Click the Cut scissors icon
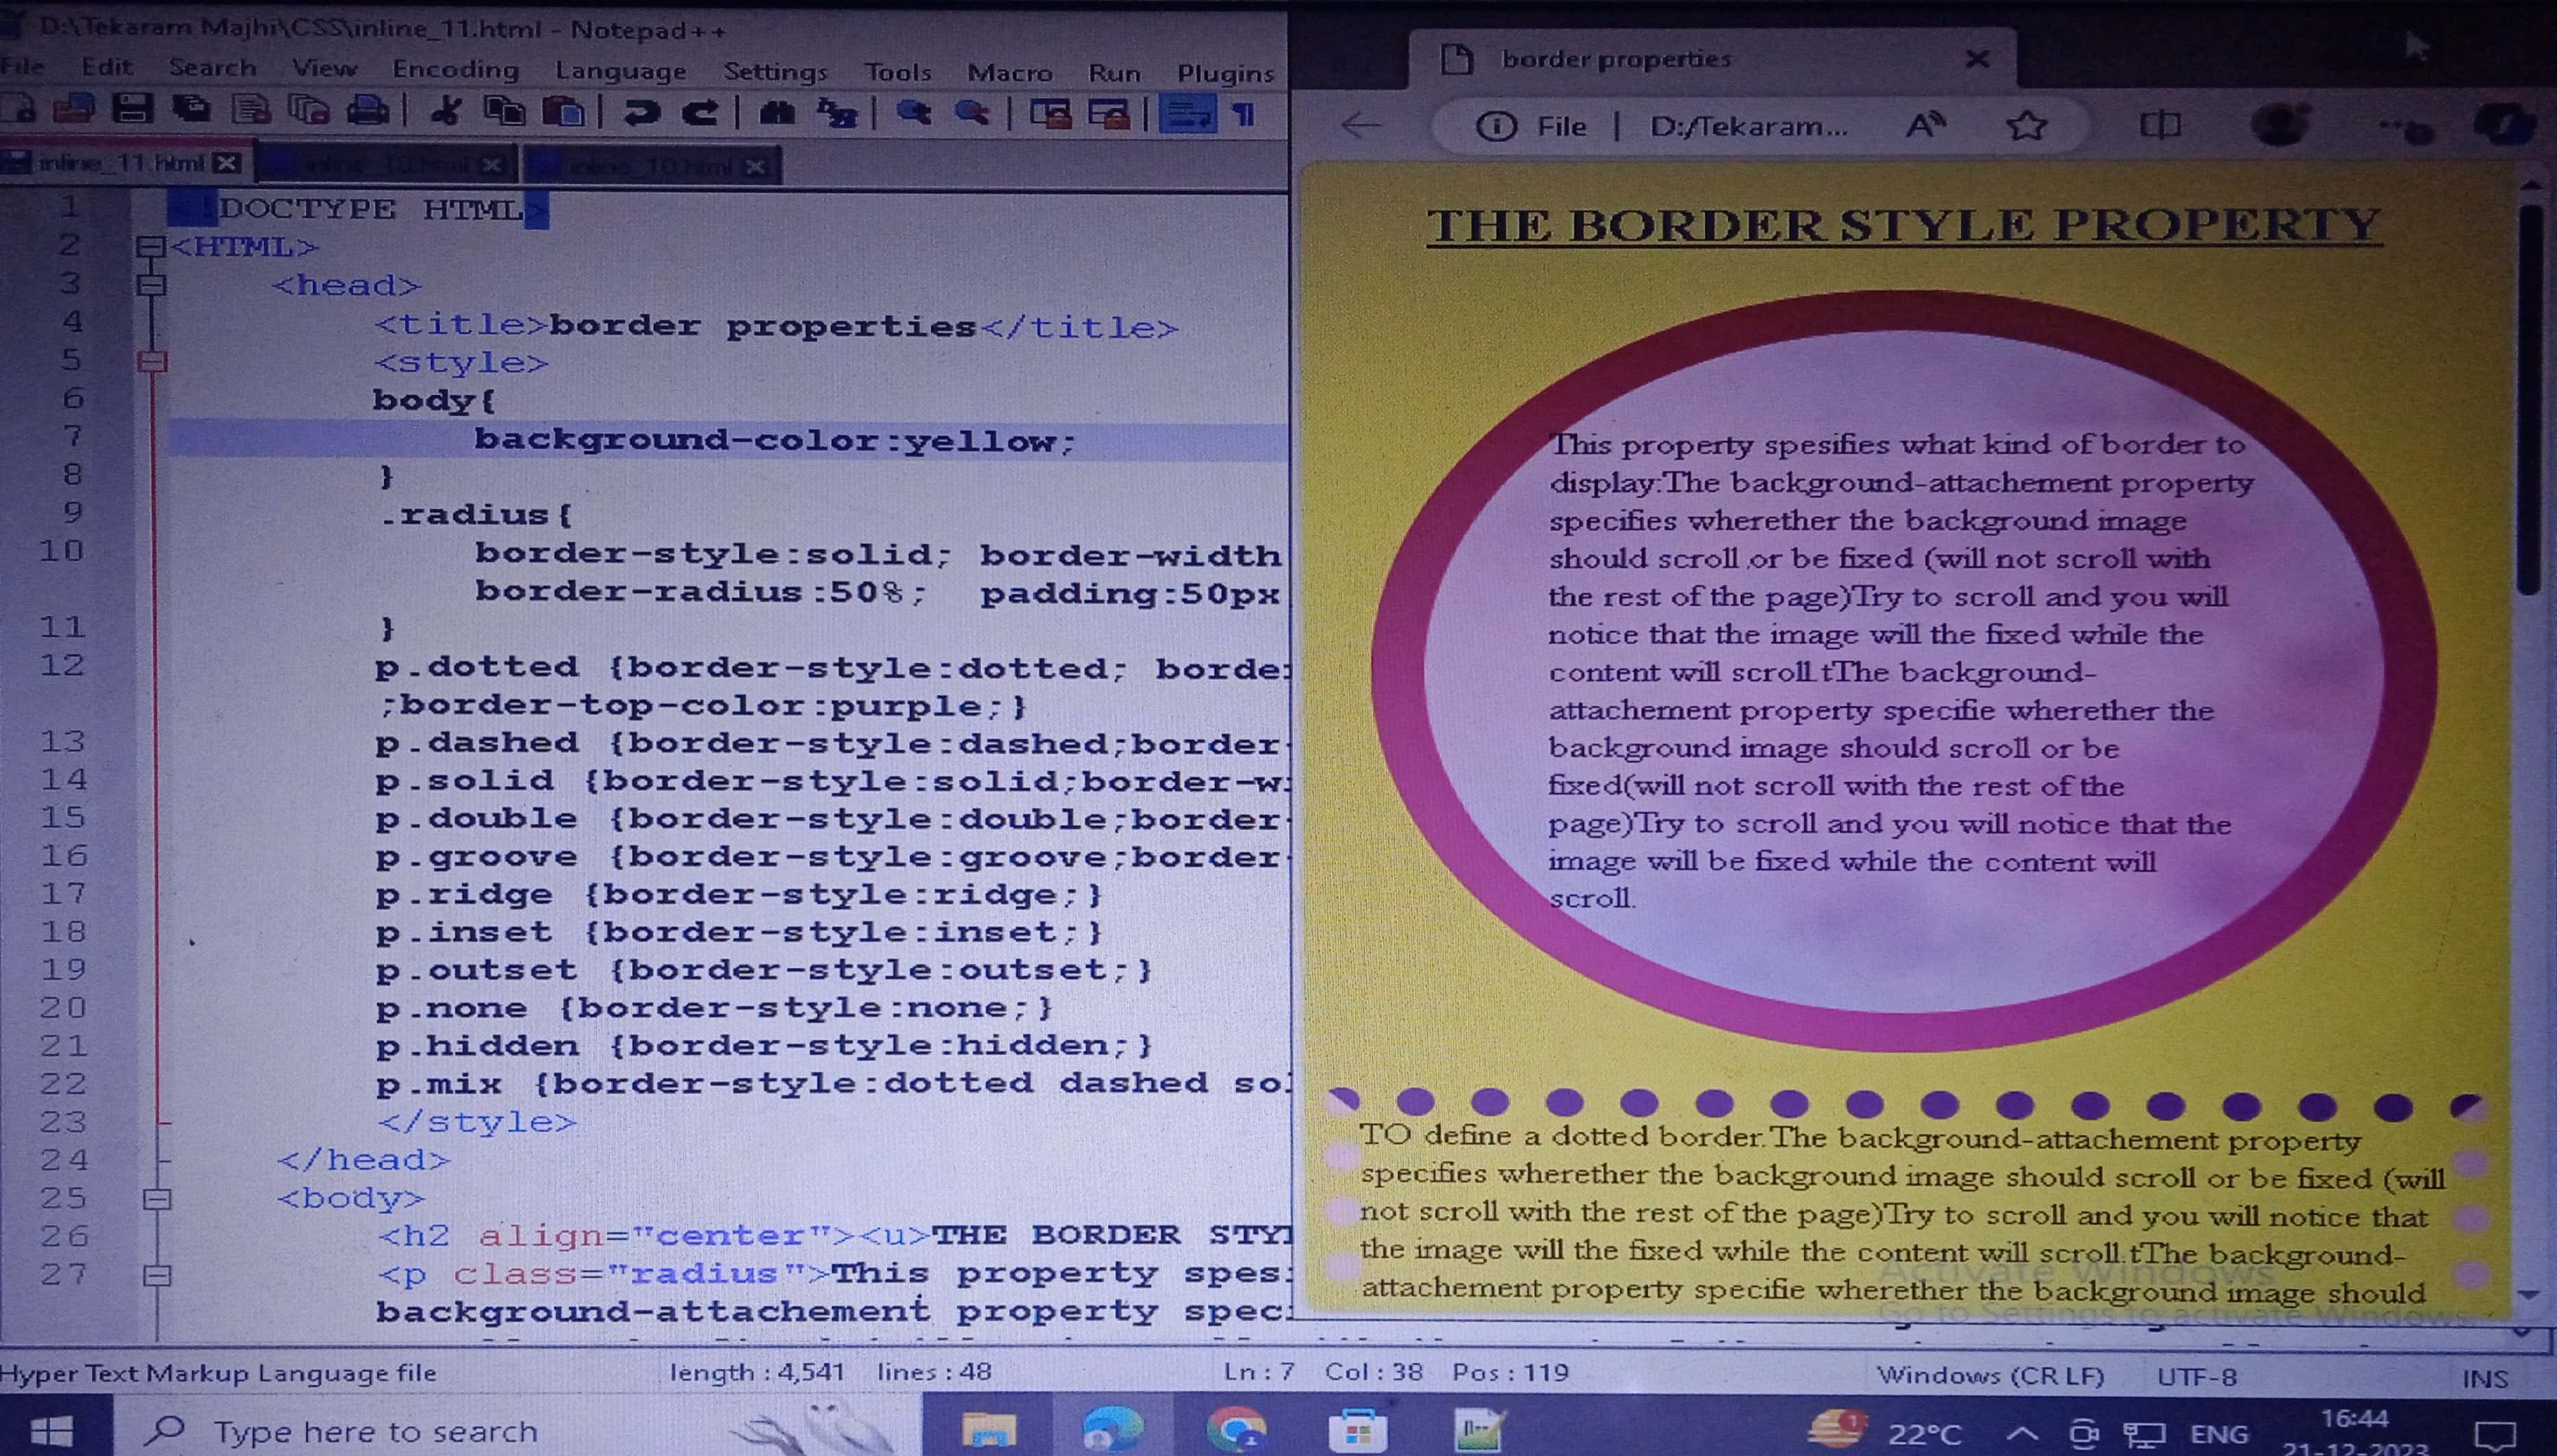This screenshot has width=2557, height=1456. click(x=446, y=111)
